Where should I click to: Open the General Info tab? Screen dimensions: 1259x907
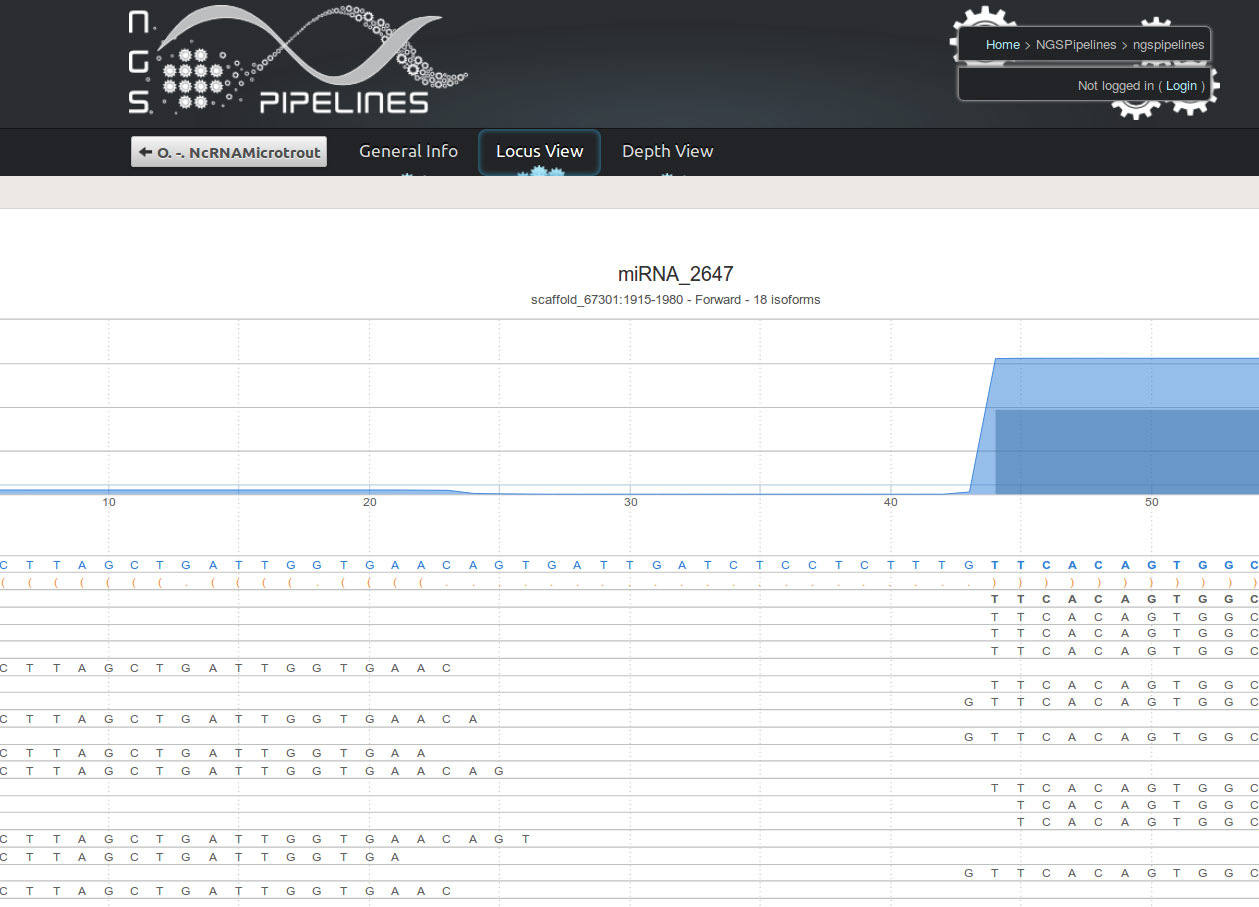click(x=408, y=152)
